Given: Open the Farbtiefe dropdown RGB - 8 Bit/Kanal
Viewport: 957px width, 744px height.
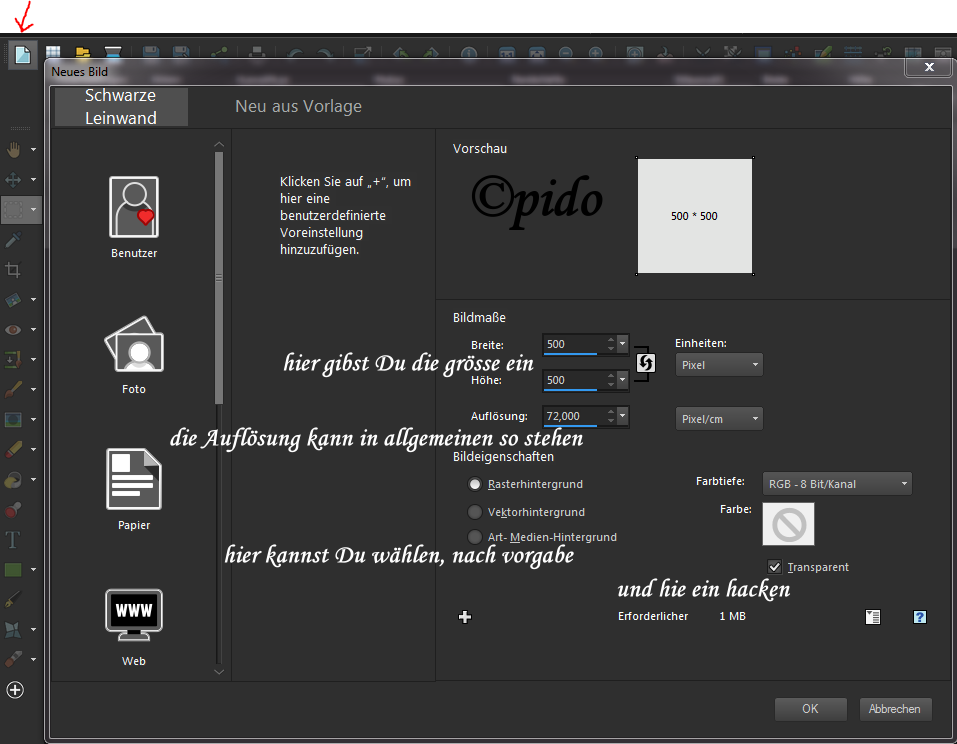Looking at the screenshot, I should [836, 484].
